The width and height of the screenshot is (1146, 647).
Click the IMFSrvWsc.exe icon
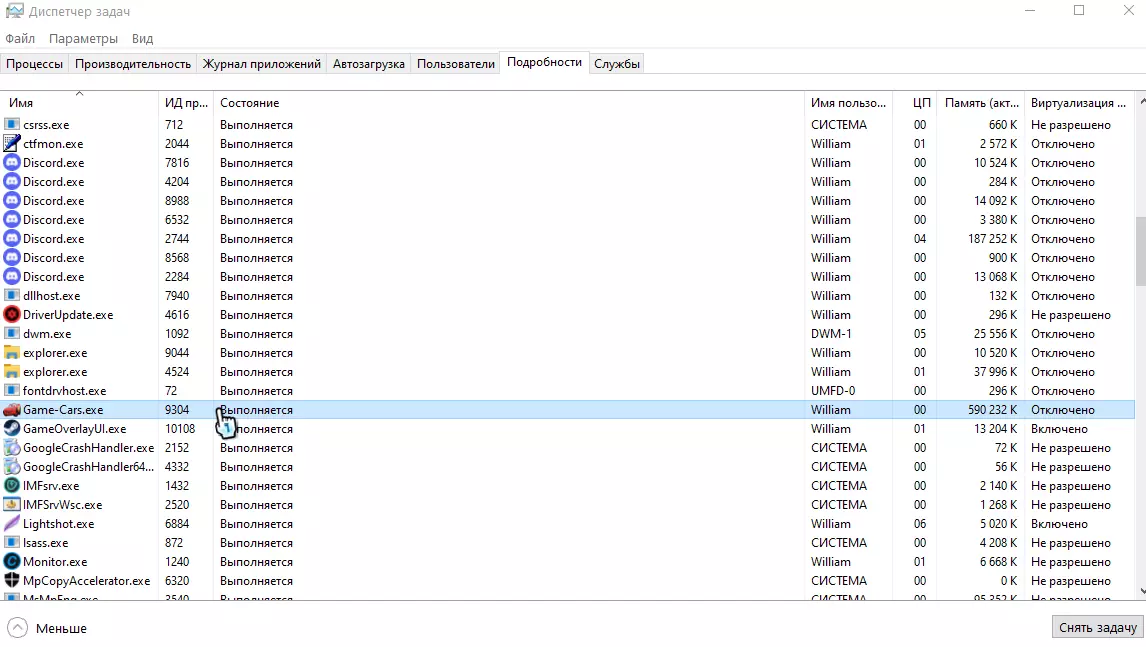click(x=12, y=505)
